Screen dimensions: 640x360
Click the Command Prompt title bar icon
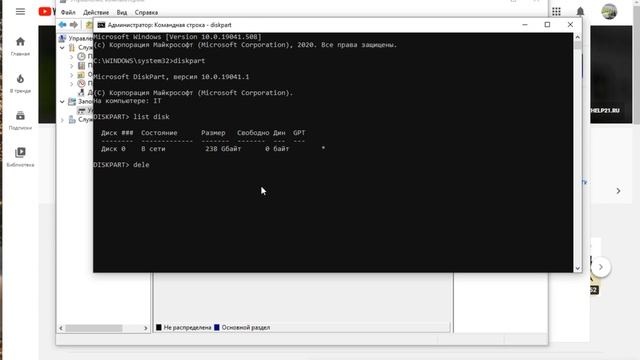(101, 25)
